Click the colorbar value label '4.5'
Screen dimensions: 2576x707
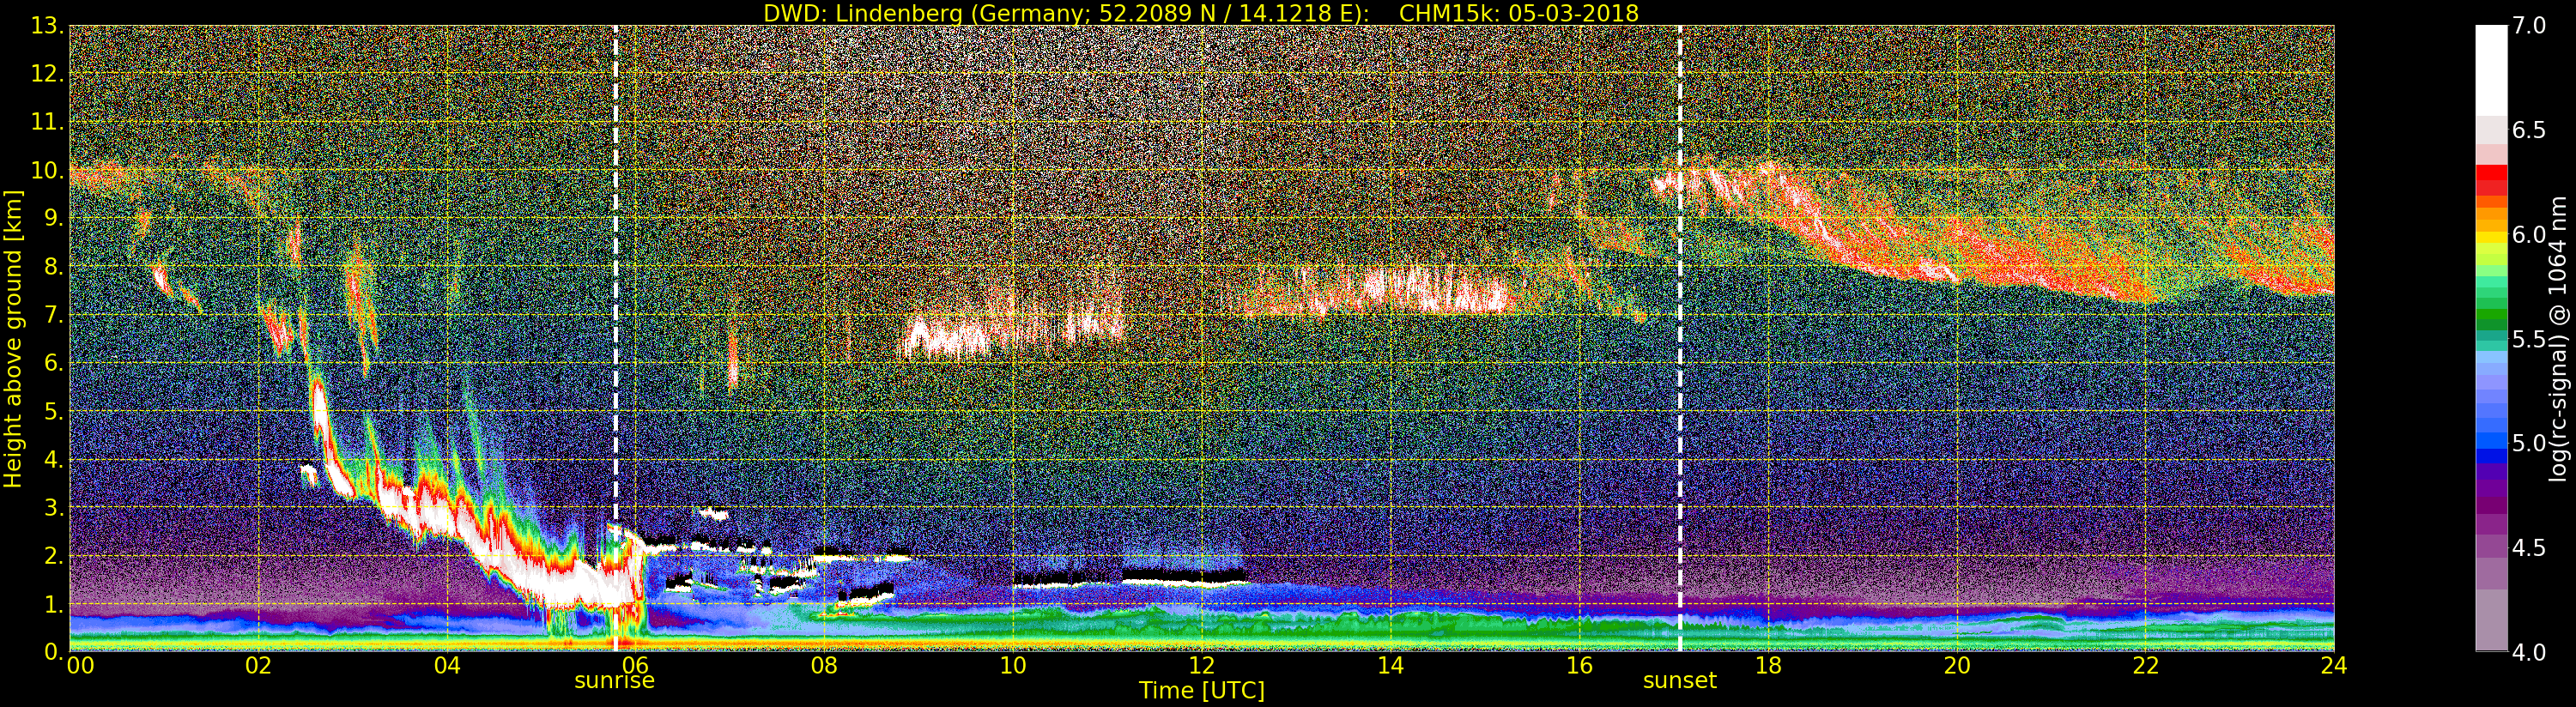[2528, 548]
